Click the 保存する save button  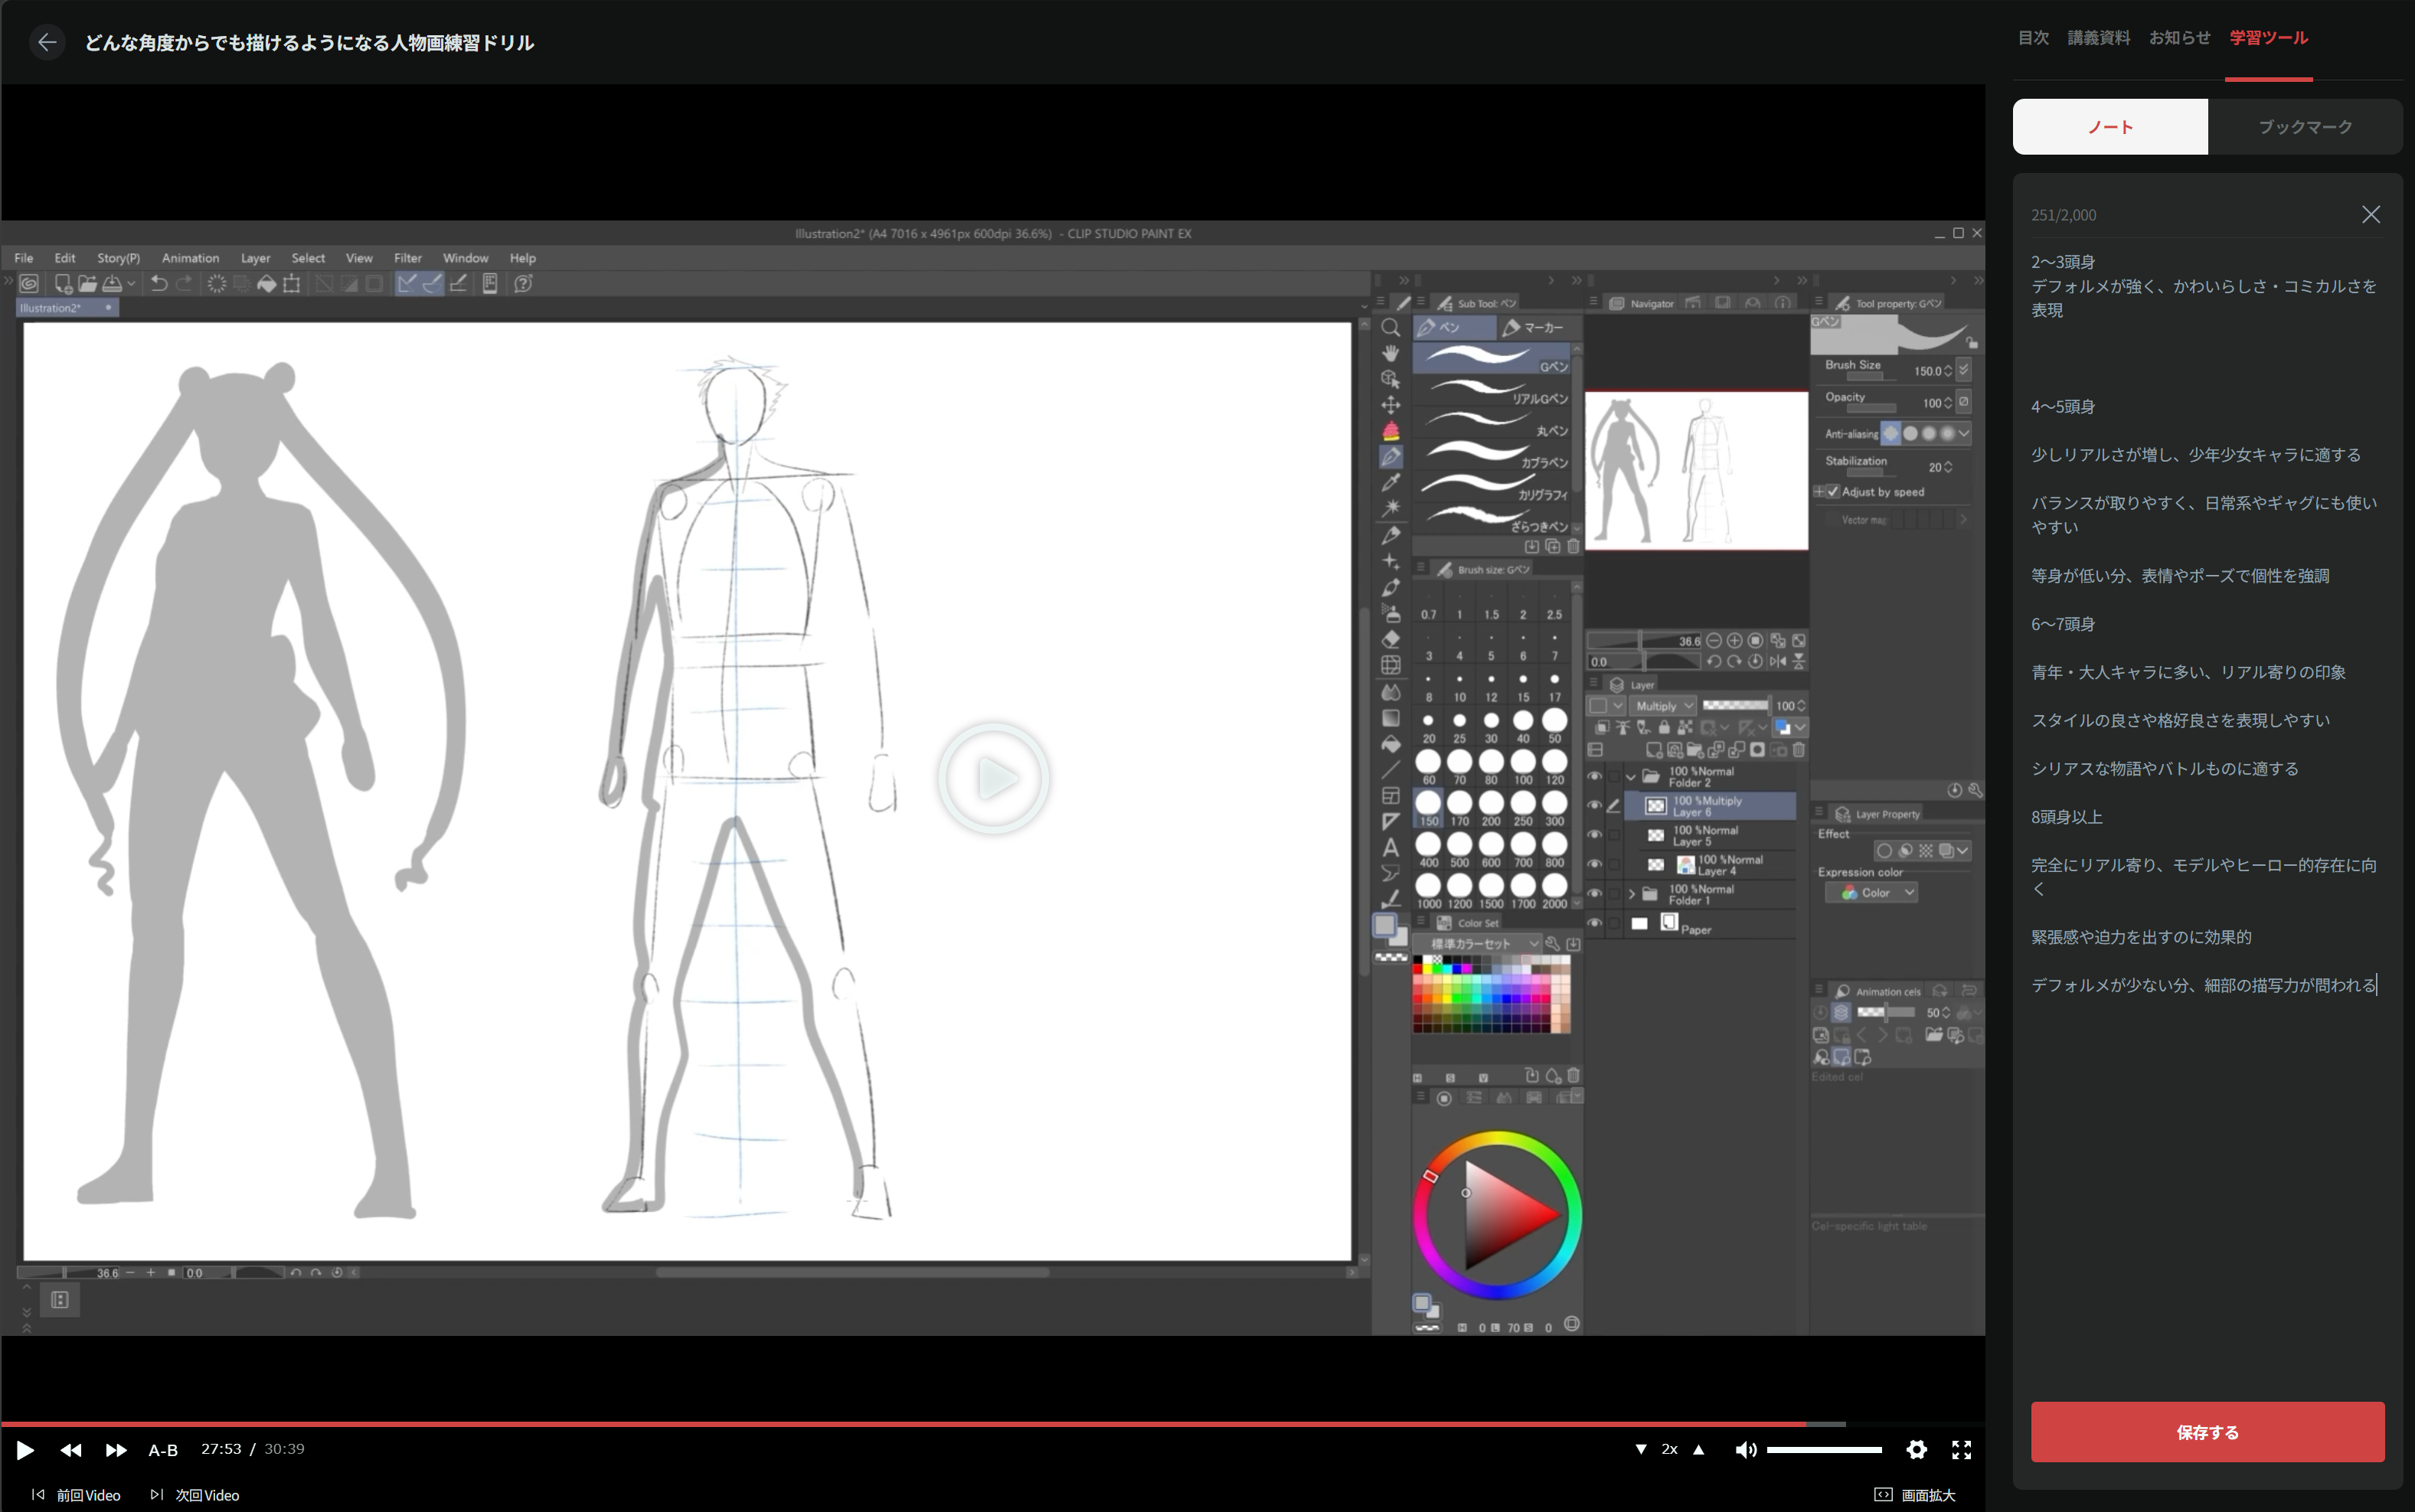coord(2207,1432)
